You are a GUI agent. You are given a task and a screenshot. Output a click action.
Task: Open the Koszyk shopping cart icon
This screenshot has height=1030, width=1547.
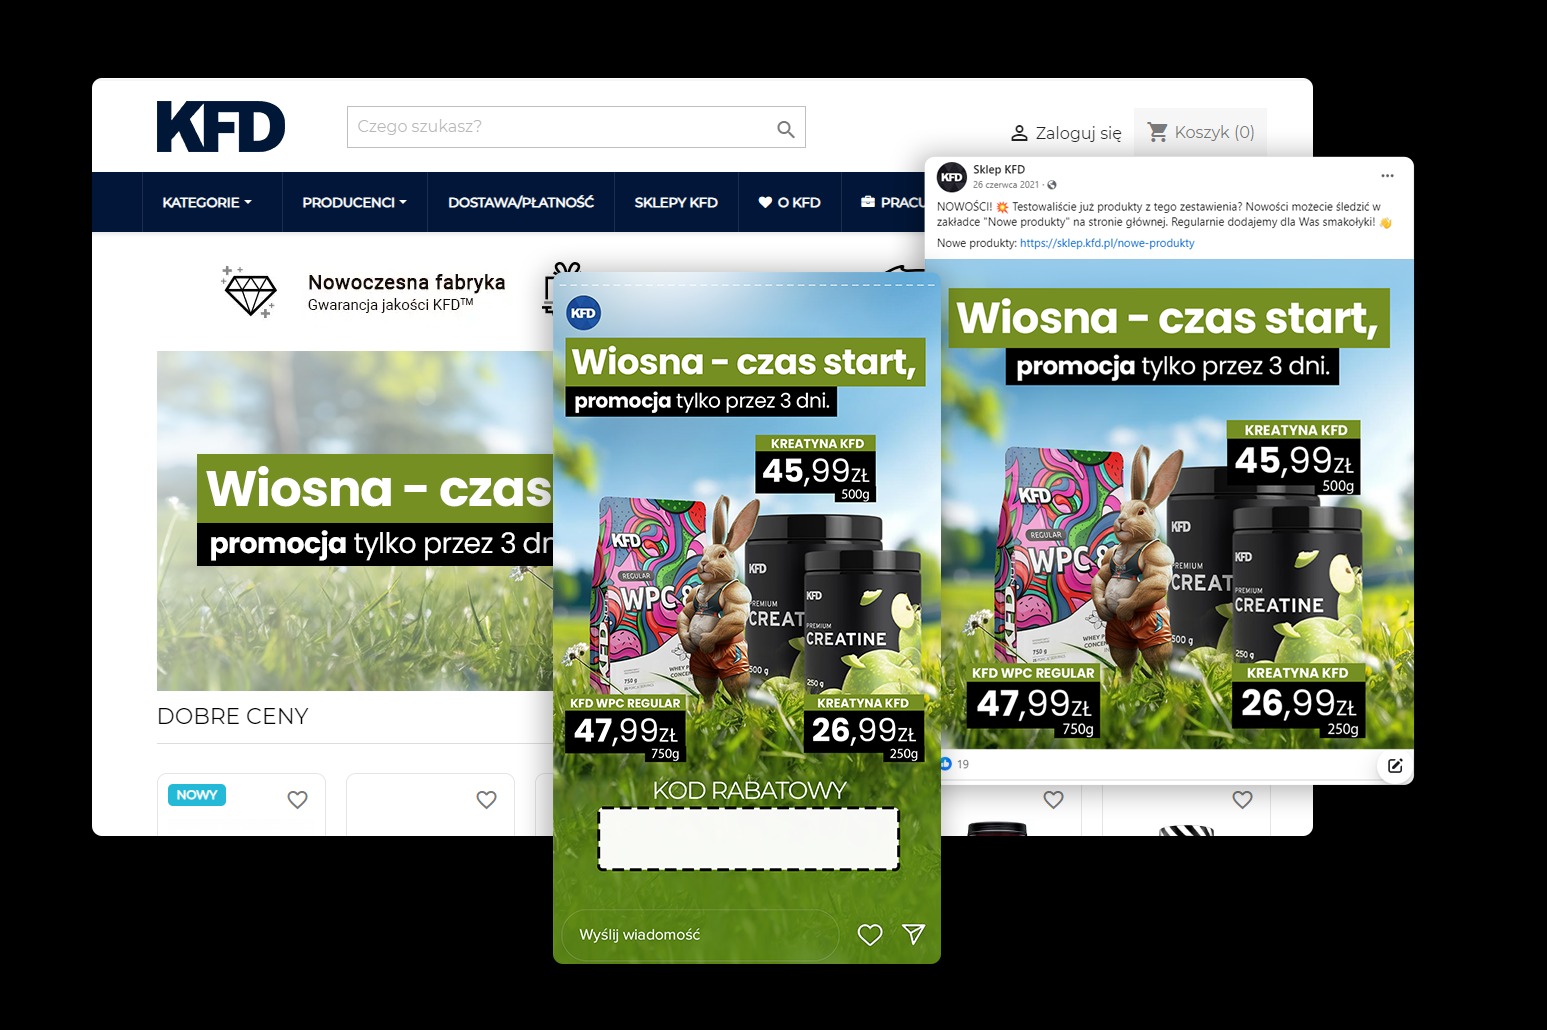[1158, 130]
